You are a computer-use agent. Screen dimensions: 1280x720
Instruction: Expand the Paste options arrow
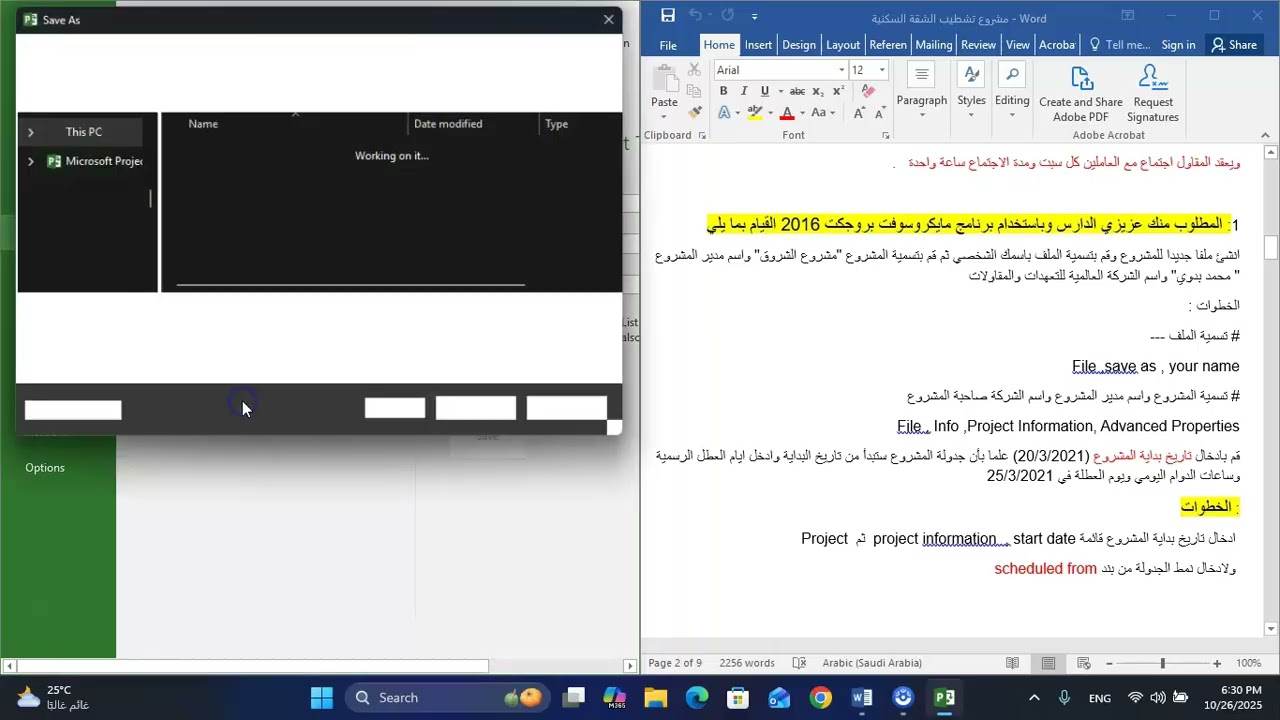click(x=664, y=118)
